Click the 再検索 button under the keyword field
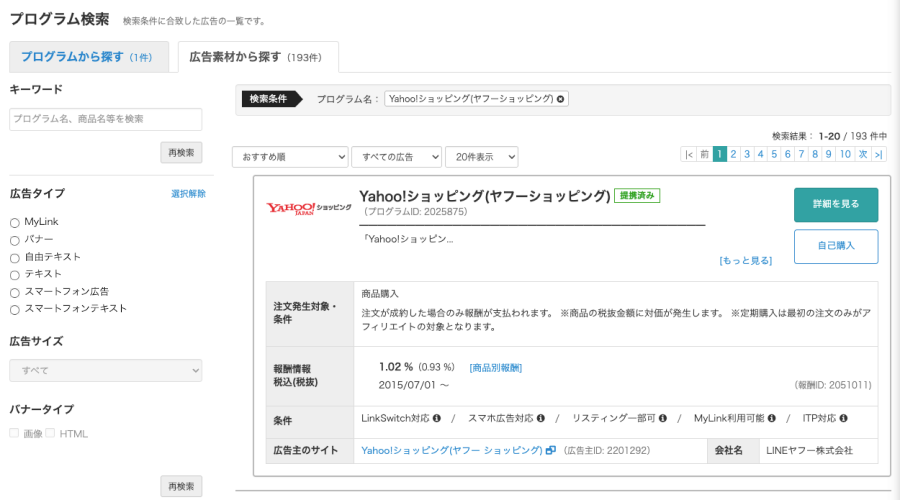 point(181,153)
